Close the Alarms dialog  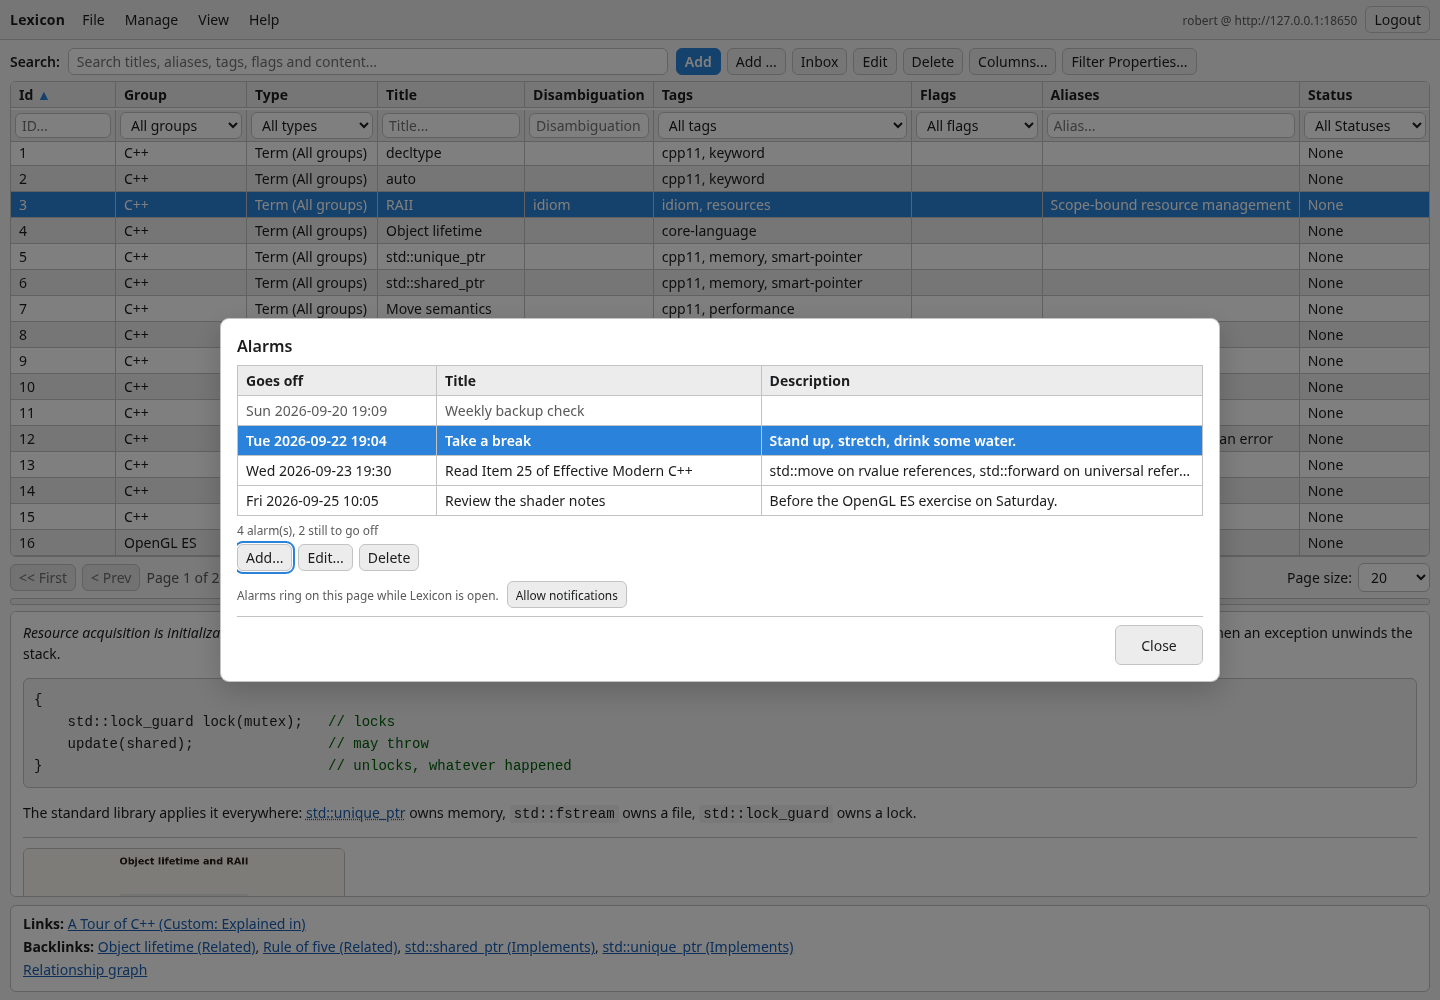(x=1158, y=646)
